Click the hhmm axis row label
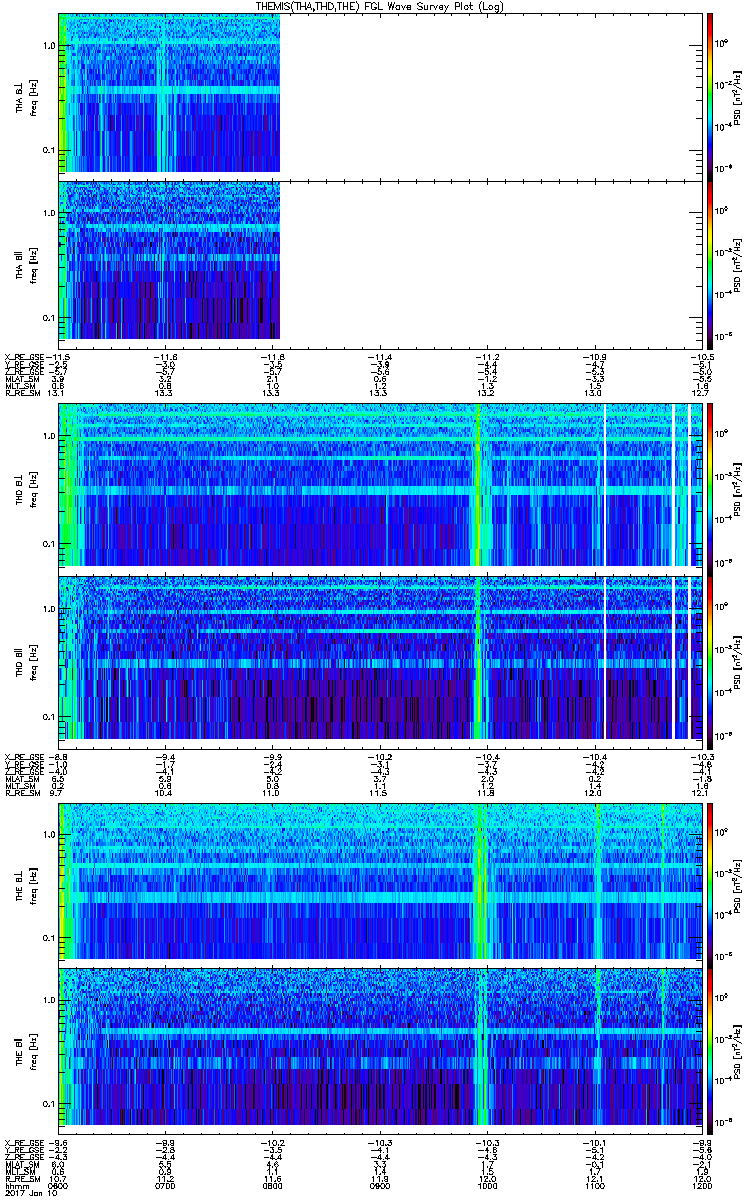 (16, 1186)
